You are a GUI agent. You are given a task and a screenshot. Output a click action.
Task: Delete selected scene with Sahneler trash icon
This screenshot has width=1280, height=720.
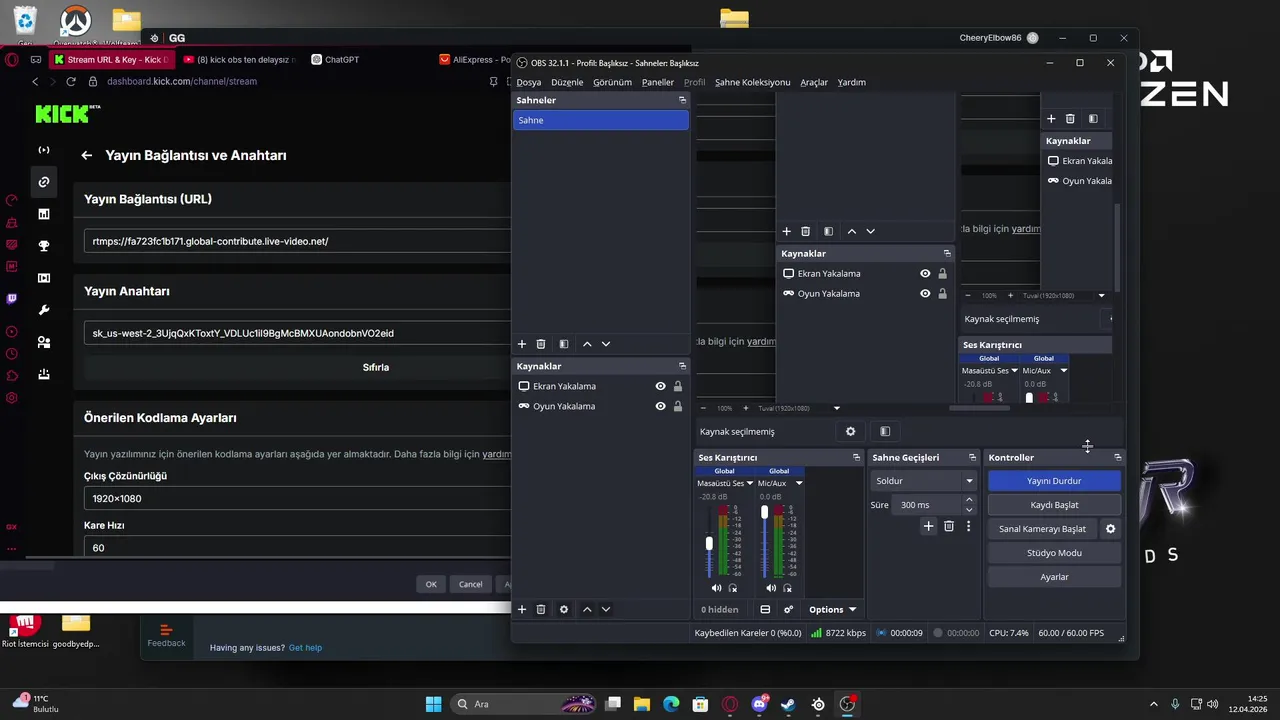(x=541, y=344)
